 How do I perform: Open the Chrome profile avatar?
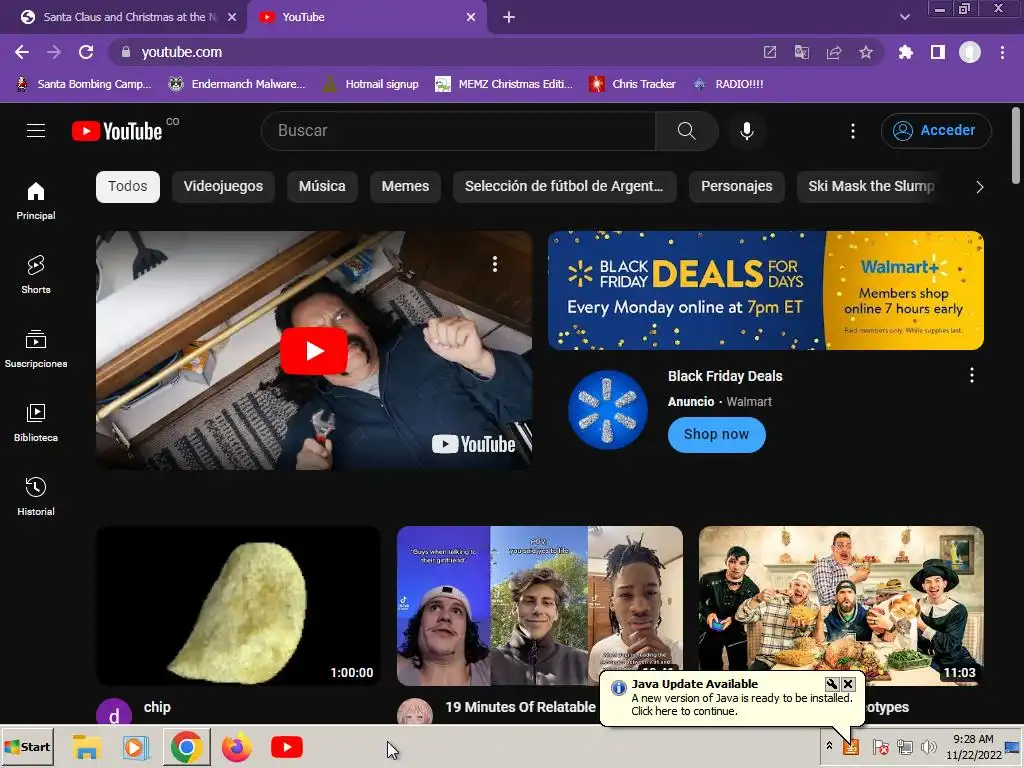[x=970, y=52]
